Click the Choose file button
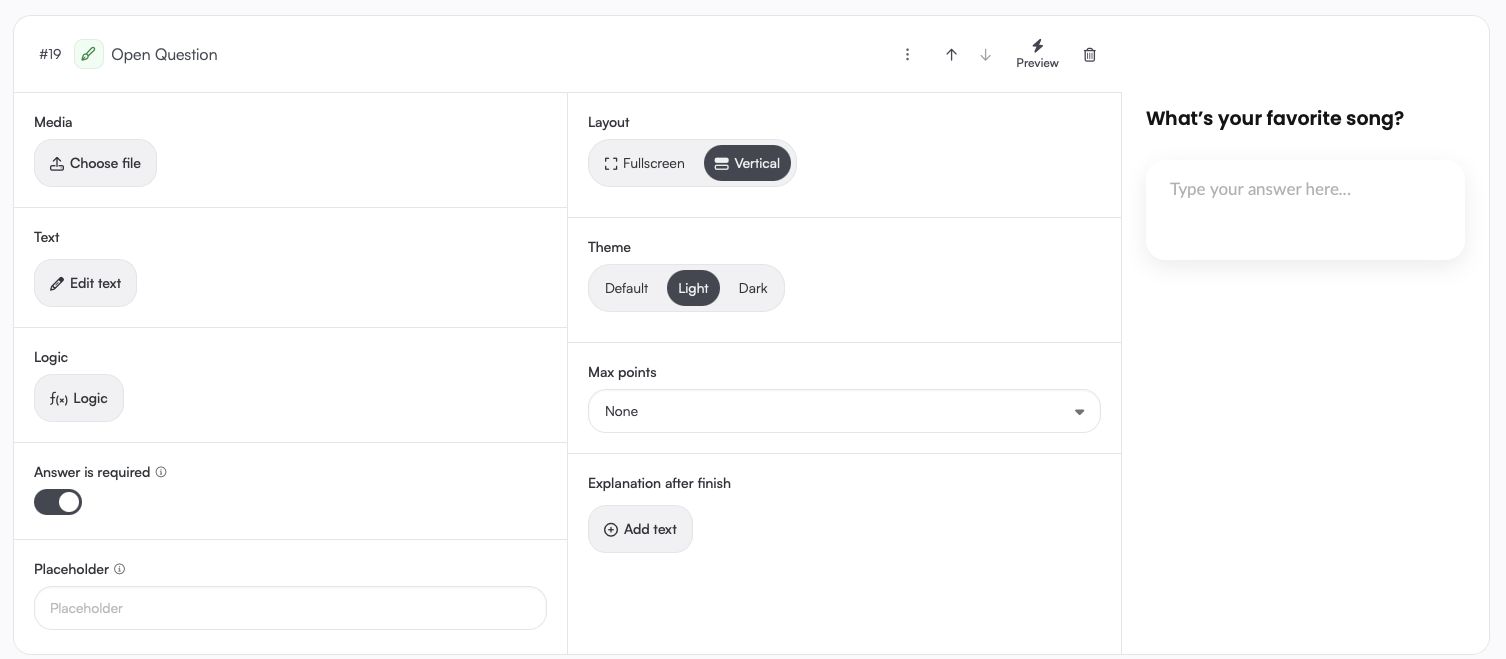Image resolution: width=1506 pixels, height=659 pixels. pos(95,163)
